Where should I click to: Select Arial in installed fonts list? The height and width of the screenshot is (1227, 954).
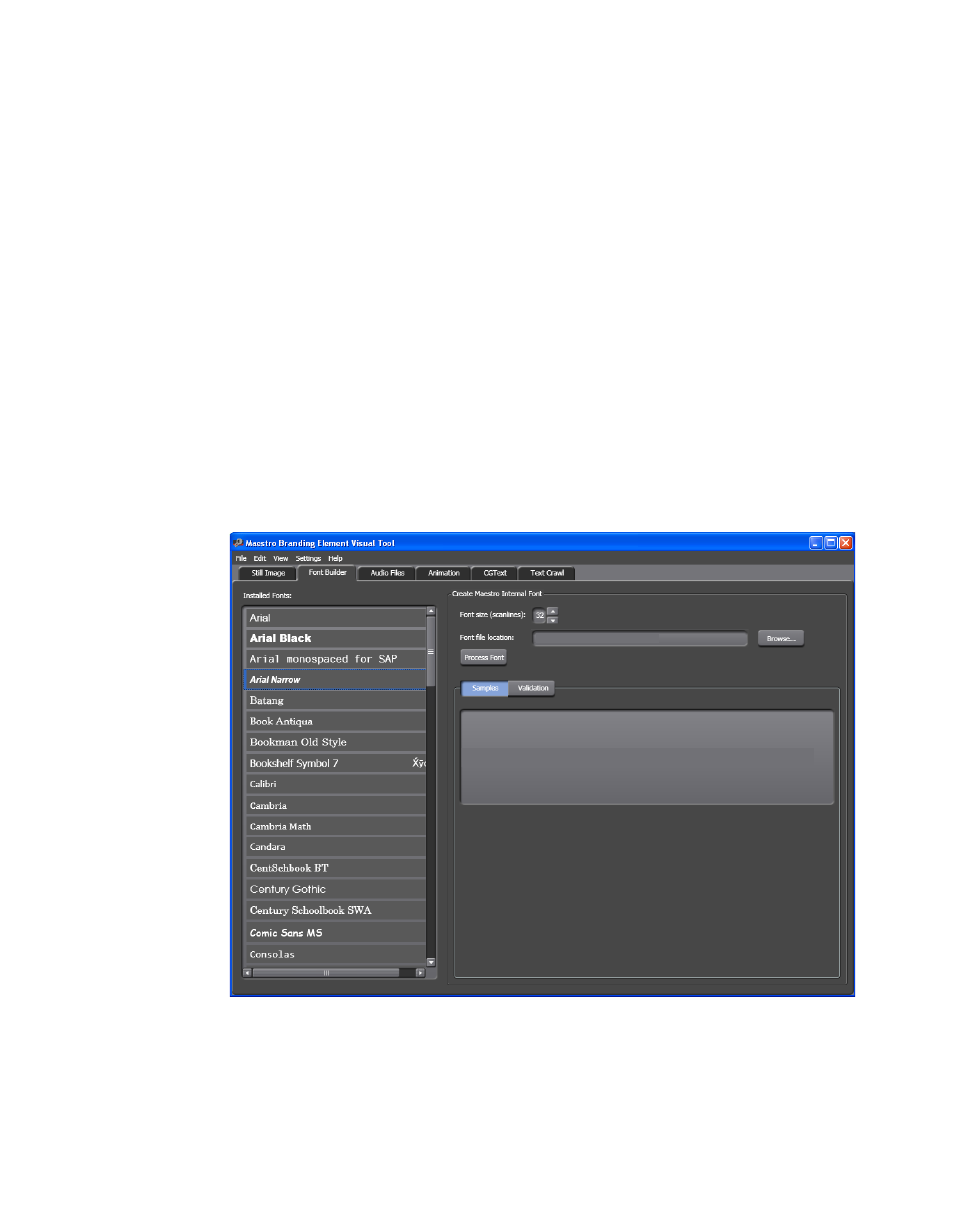click(335, 618)
